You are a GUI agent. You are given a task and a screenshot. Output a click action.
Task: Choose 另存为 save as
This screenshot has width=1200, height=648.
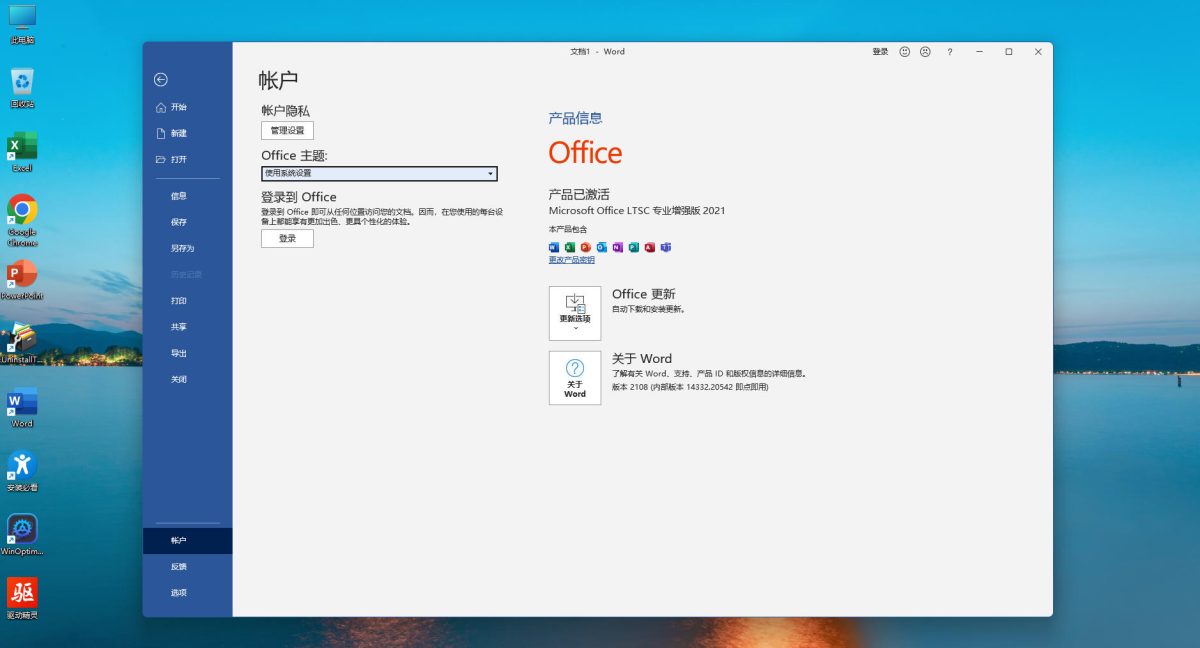[187, 248]
